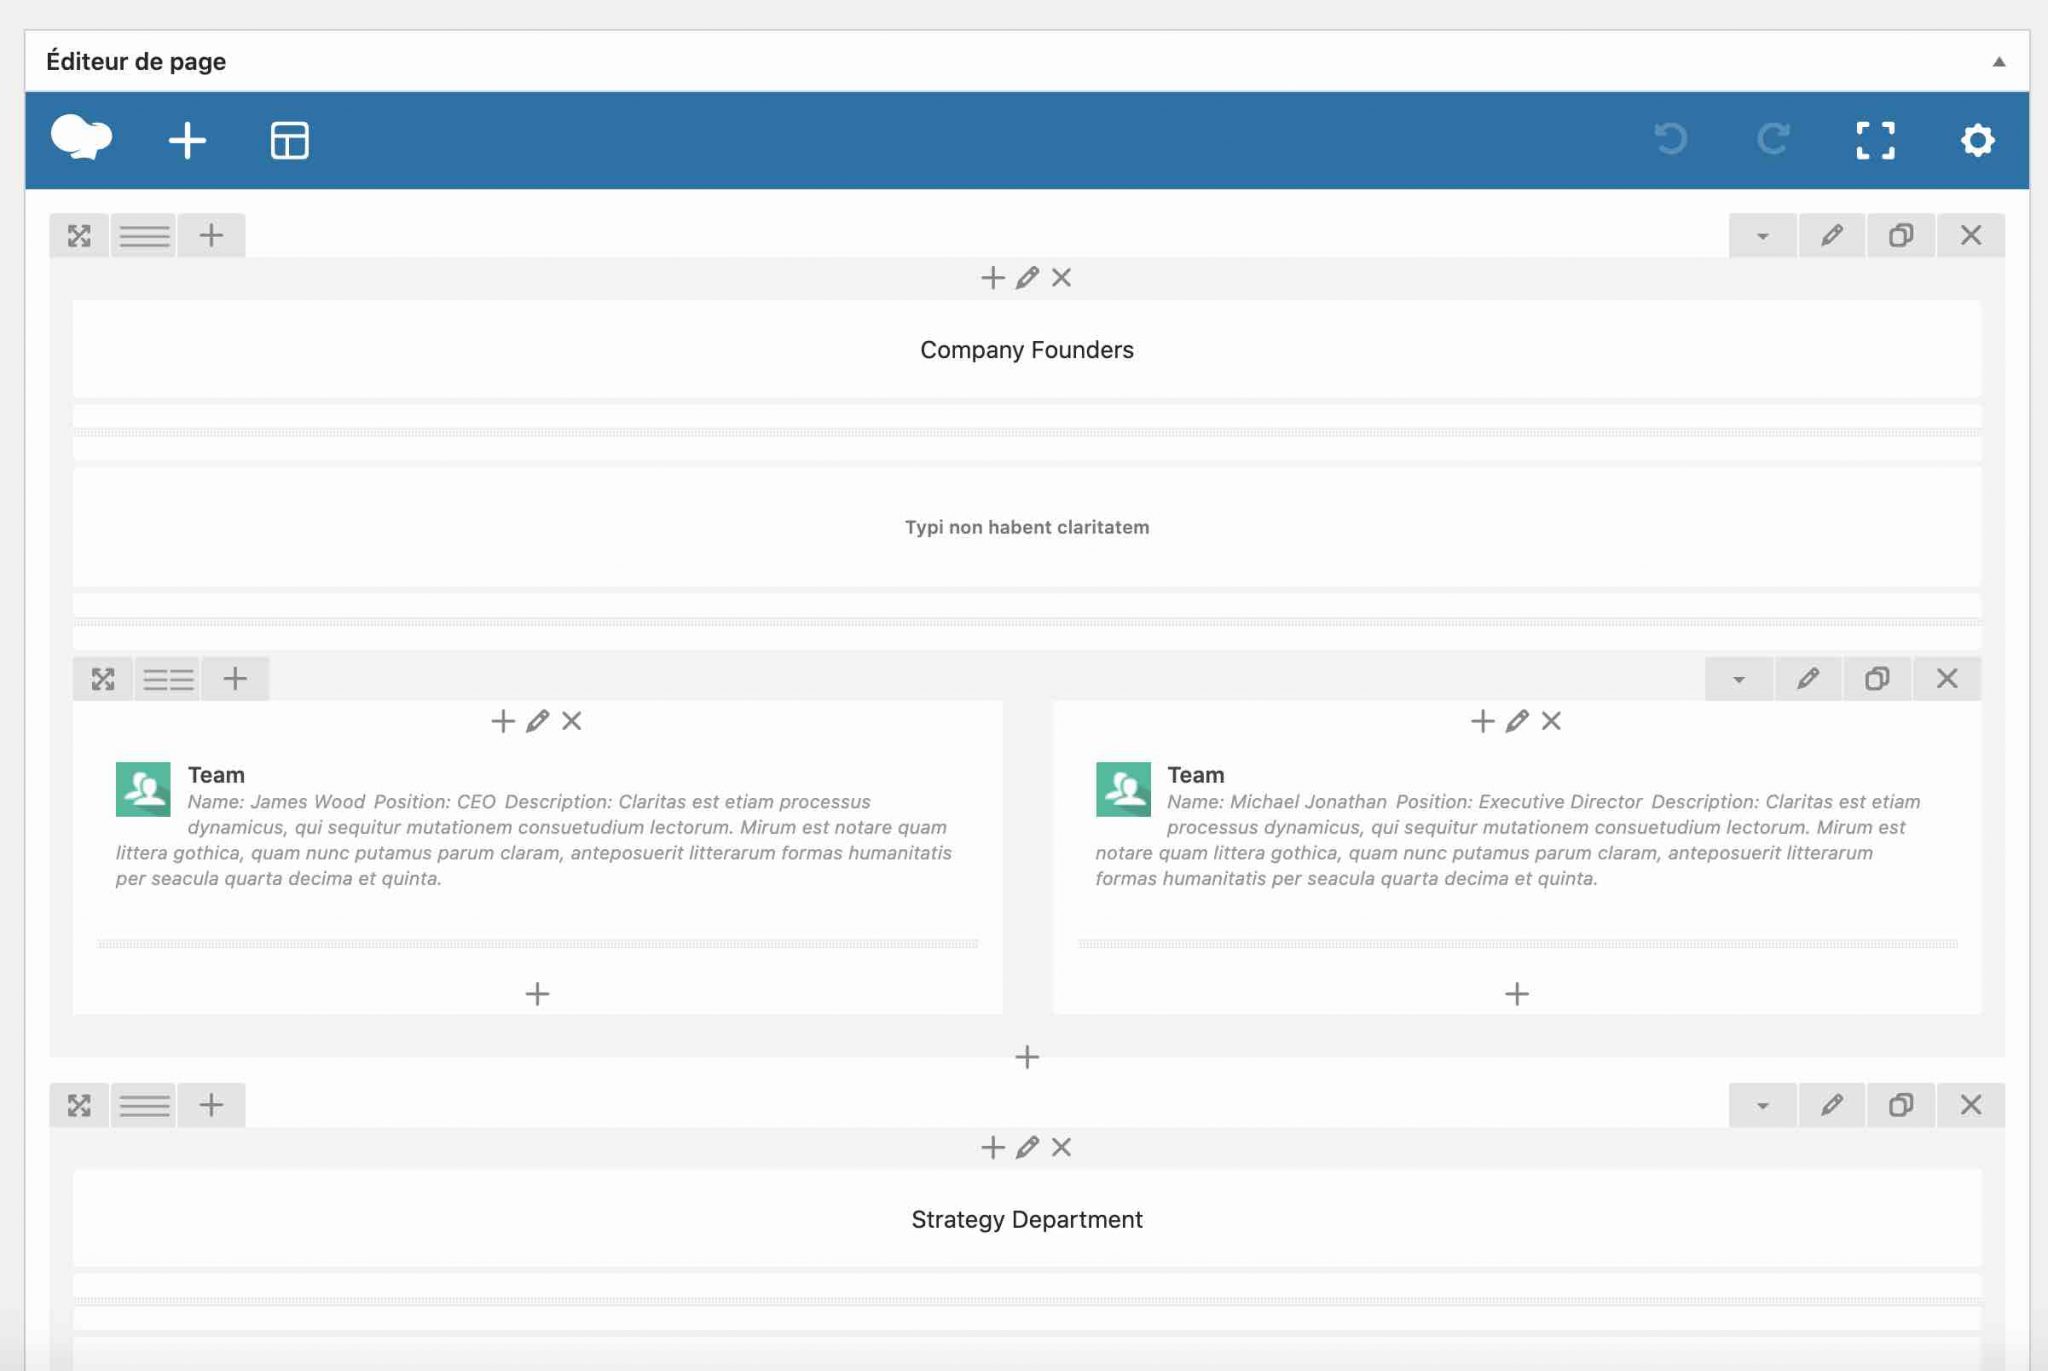Collapse the Éditeur de page panel

[x=1998, y=62]
